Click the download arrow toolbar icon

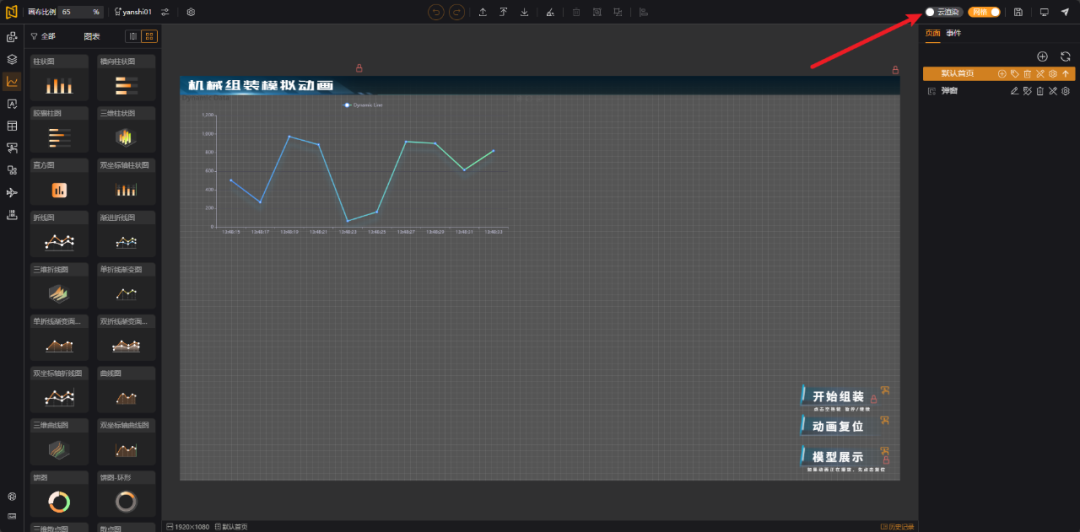click(x=525, y=12)
